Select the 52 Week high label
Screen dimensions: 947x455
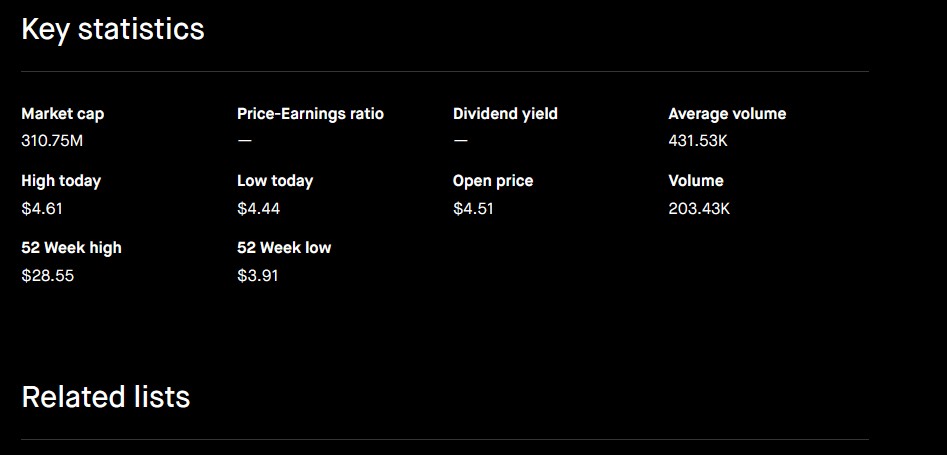coord(71,248)
